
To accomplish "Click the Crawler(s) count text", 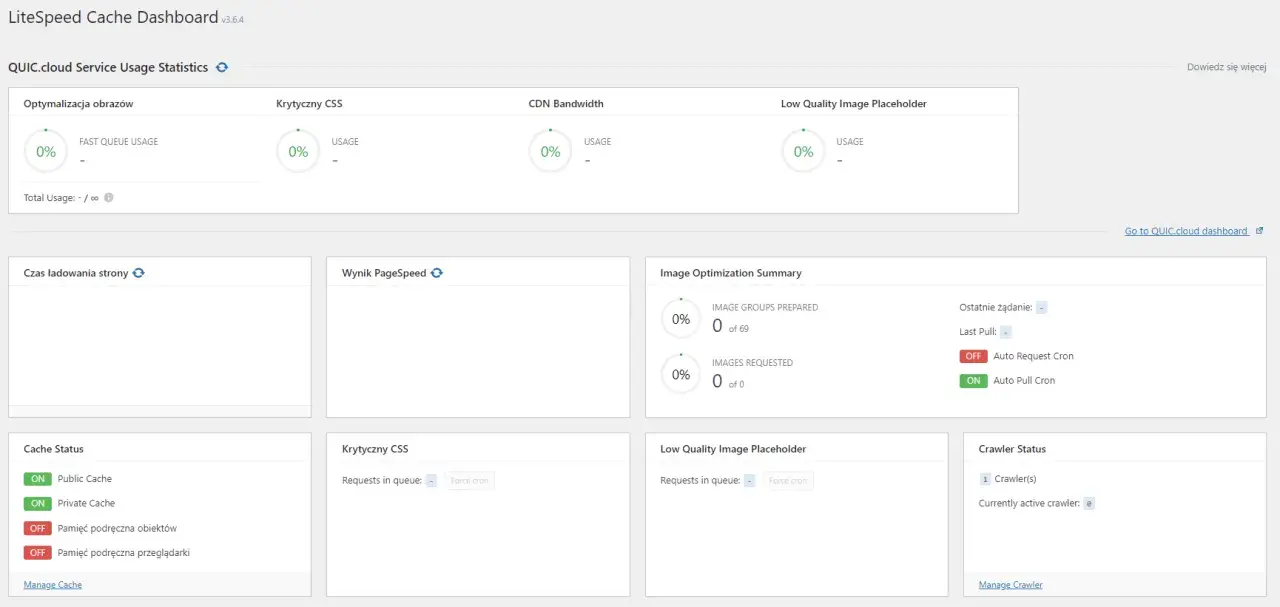I will point(1015,479).
